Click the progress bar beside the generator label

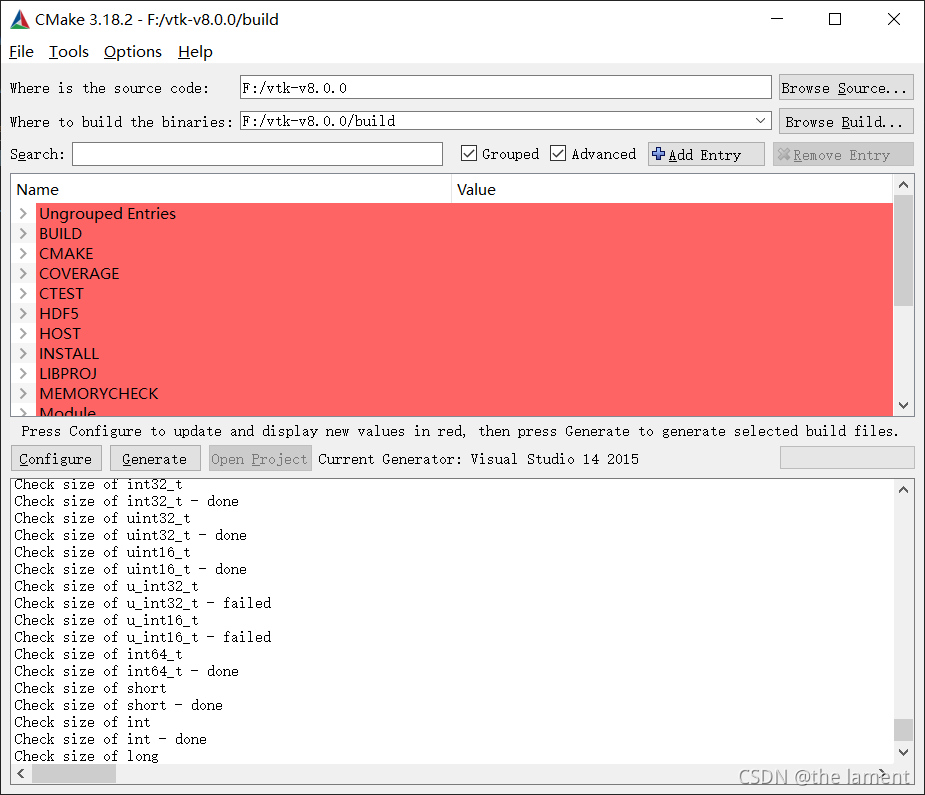point(847,458)
